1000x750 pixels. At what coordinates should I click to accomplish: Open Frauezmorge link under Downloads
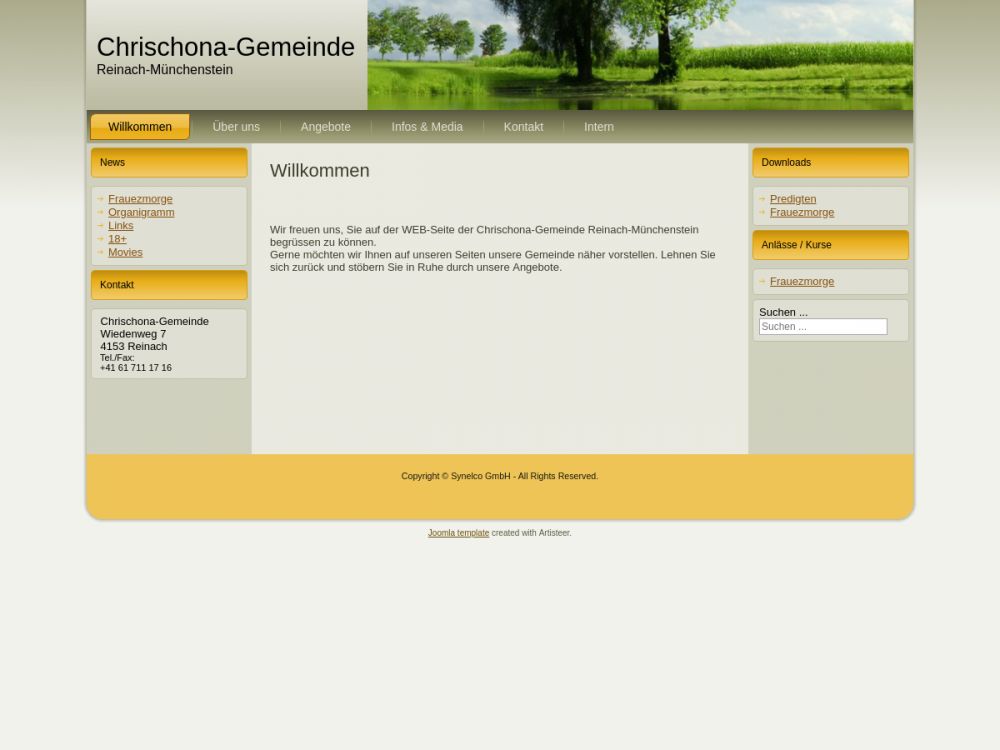[x=802, y=212]
